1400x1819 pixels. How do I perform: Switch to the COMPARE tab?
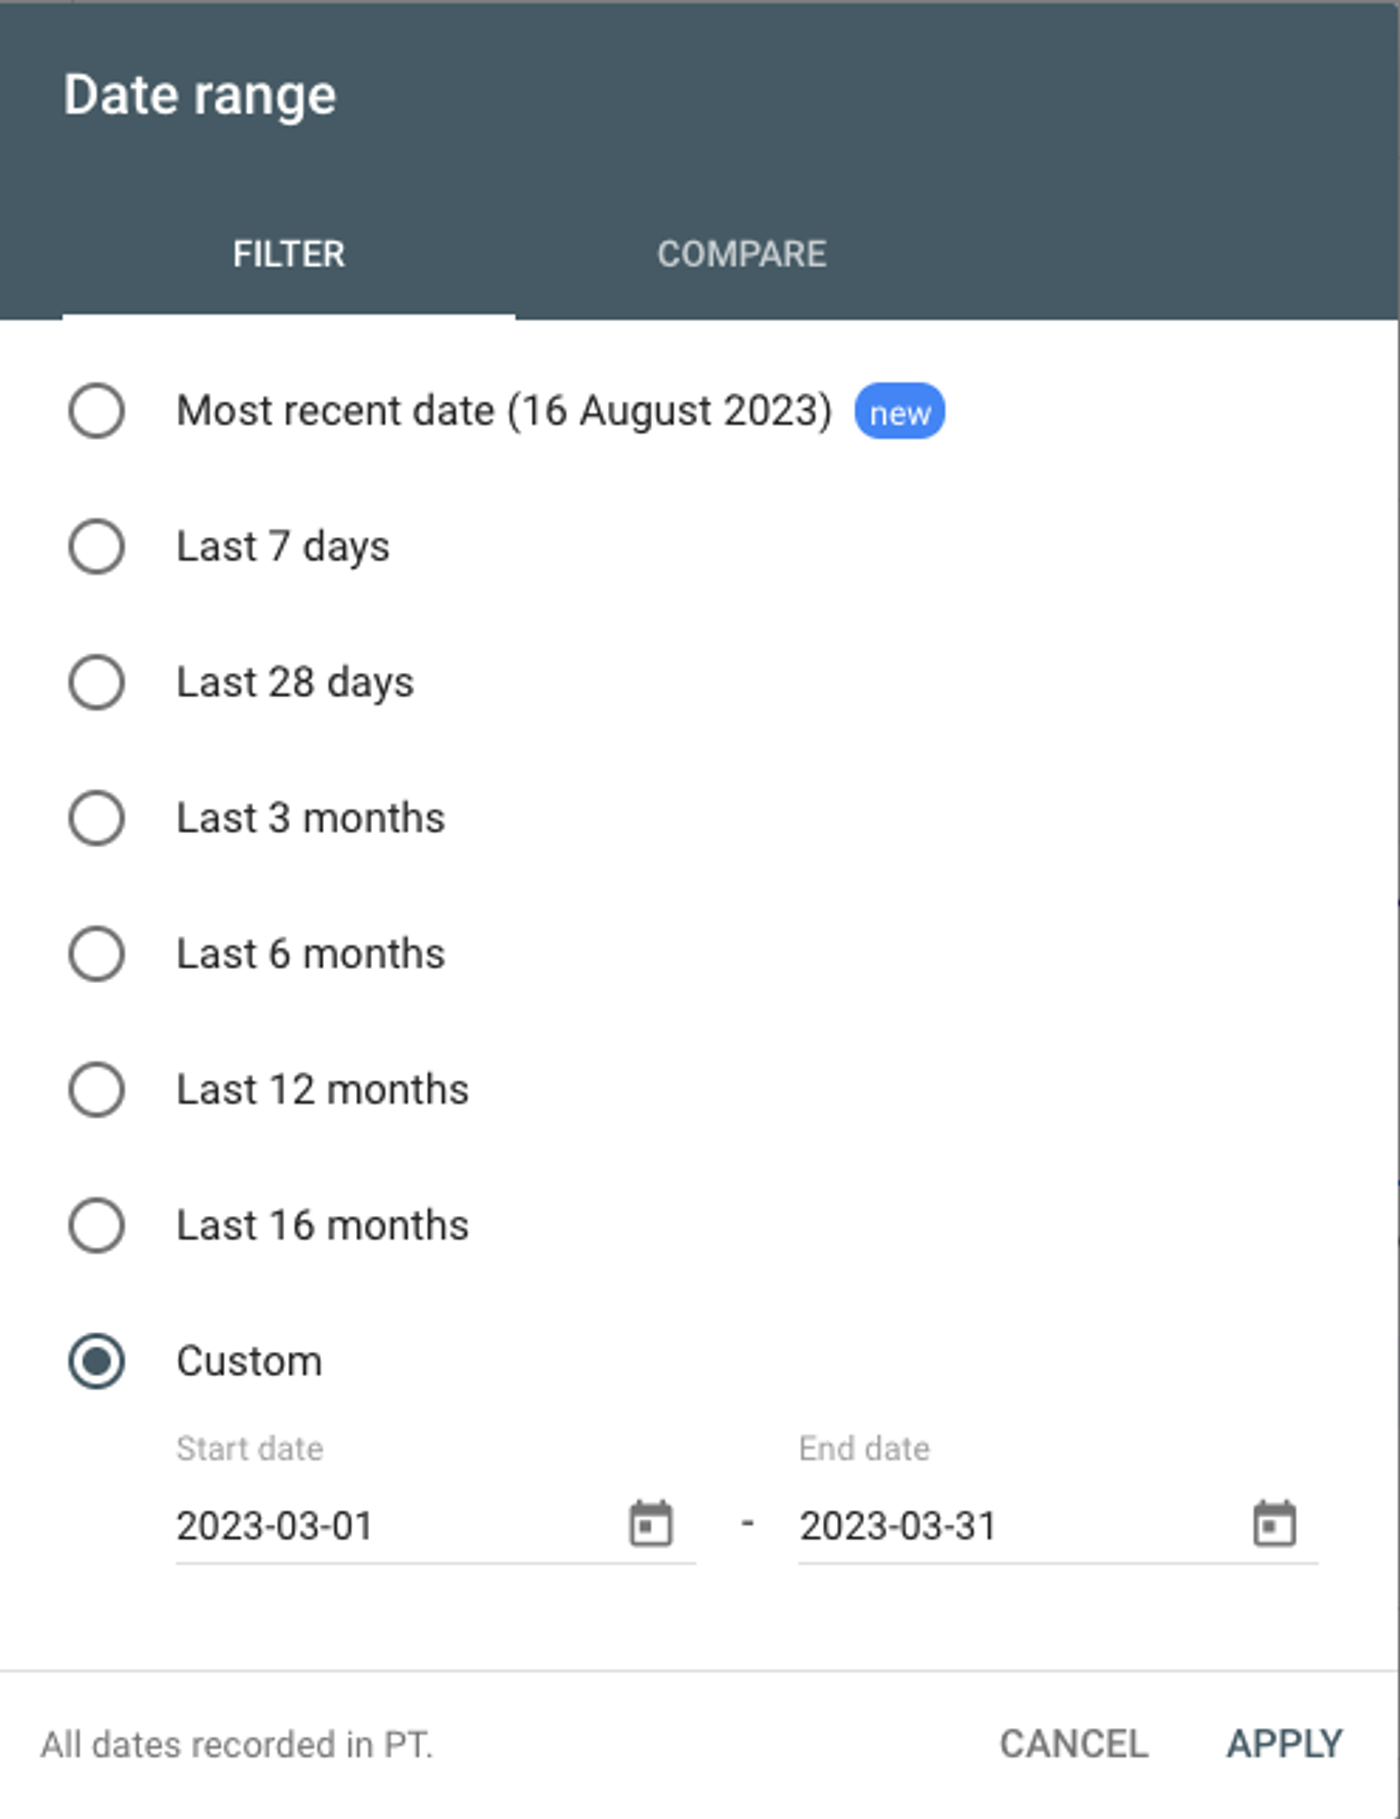(x=743, y=253)
